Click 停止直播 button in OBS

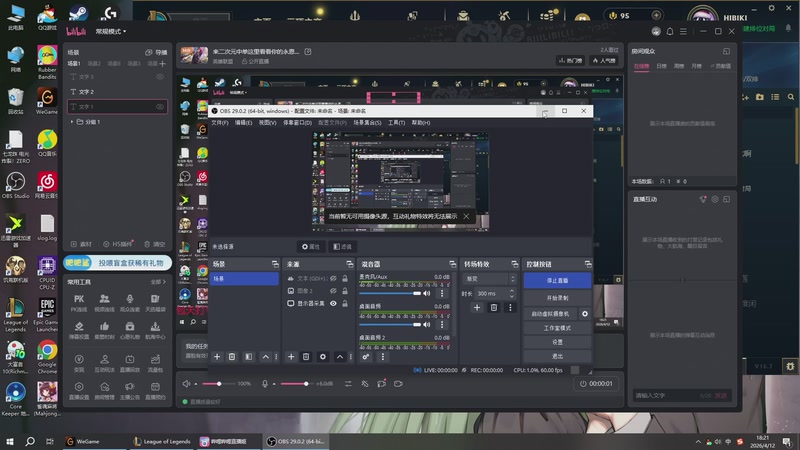(557, 281)
